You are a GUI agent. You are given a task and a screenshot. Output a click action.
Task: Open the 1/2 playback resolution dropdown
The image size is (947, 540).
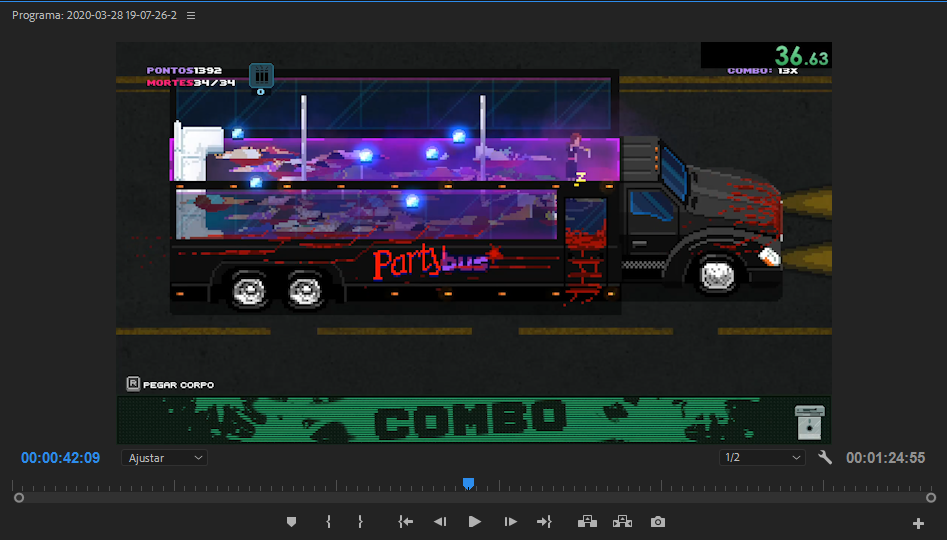click(762, 458)
